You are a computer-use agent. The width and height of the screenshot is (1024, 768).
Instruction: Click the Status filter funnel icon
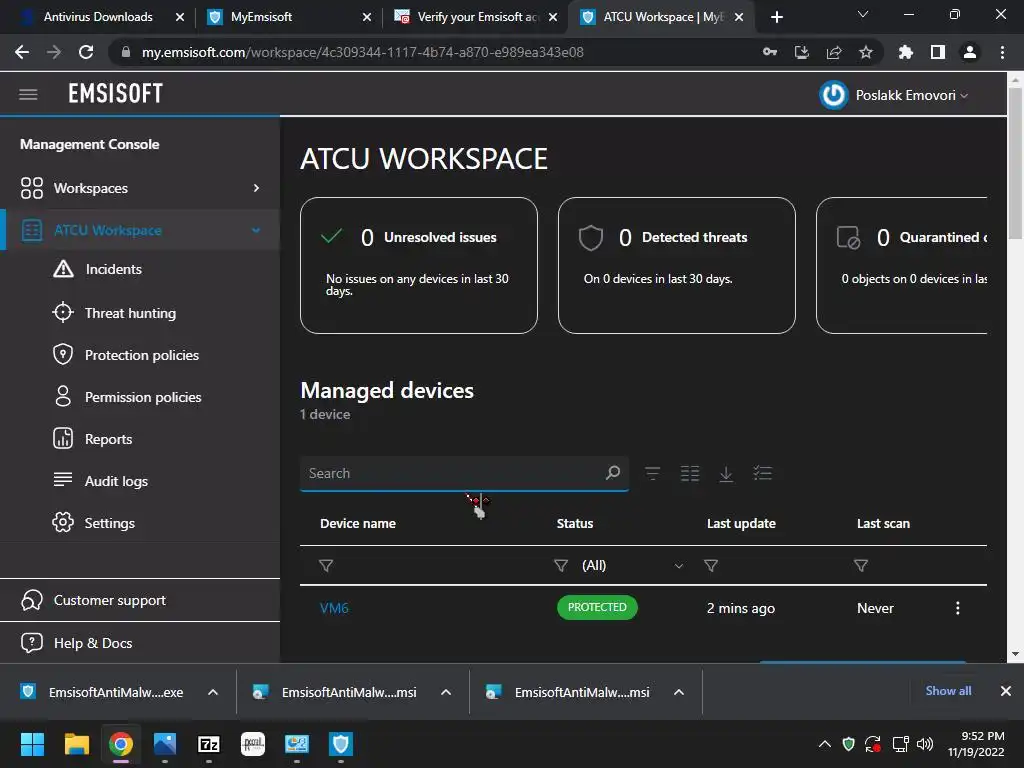560,566
